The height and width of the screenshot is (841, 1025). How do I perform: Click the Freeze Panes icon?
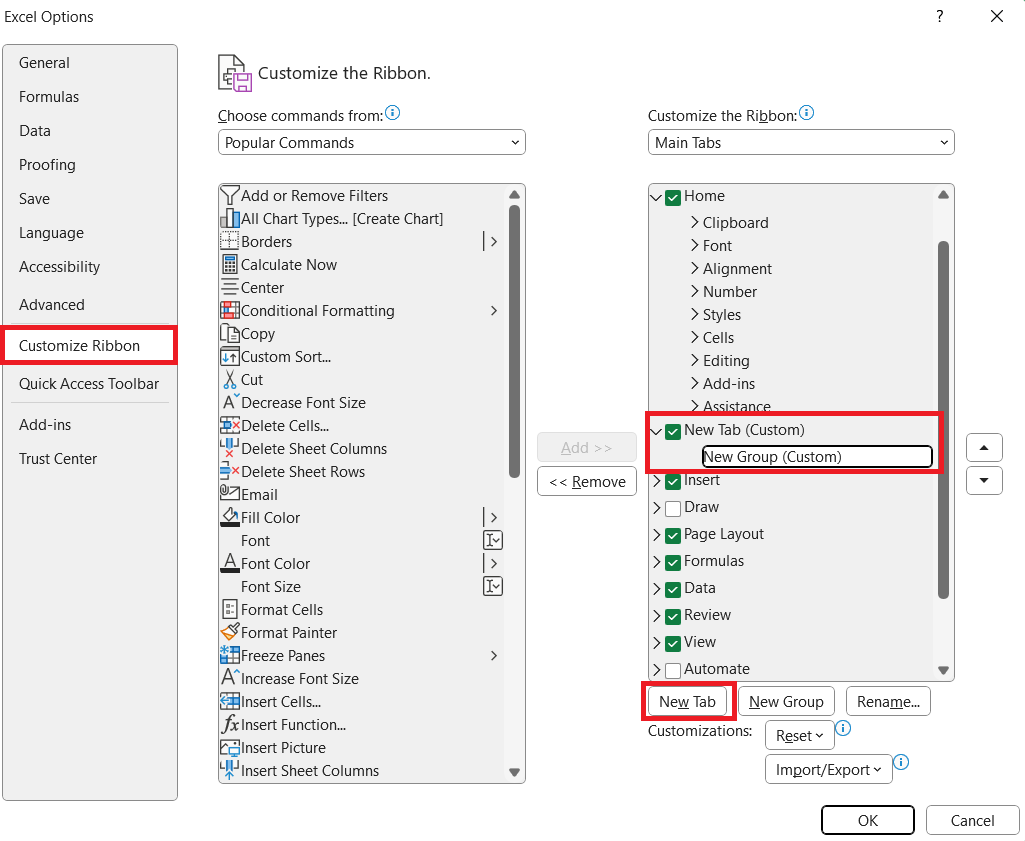(x=229, y=655)
